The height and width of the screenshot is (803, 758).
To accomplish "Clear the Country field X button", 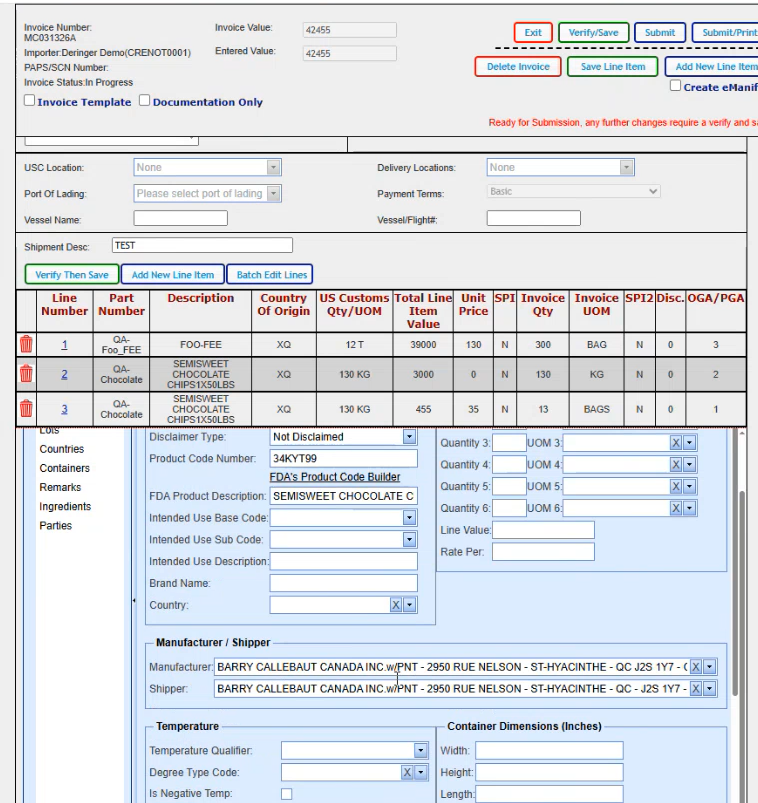I will coord(396,605).
